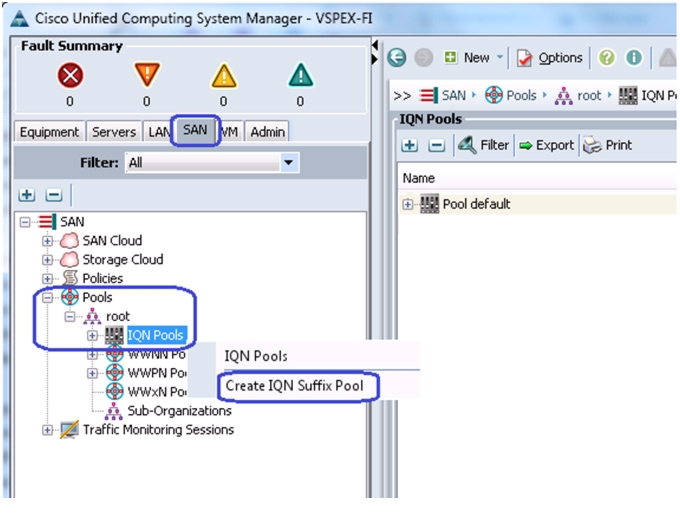
Task: Open the Options toolbar button
Action: pyautogui.click(x=549, y=58)
